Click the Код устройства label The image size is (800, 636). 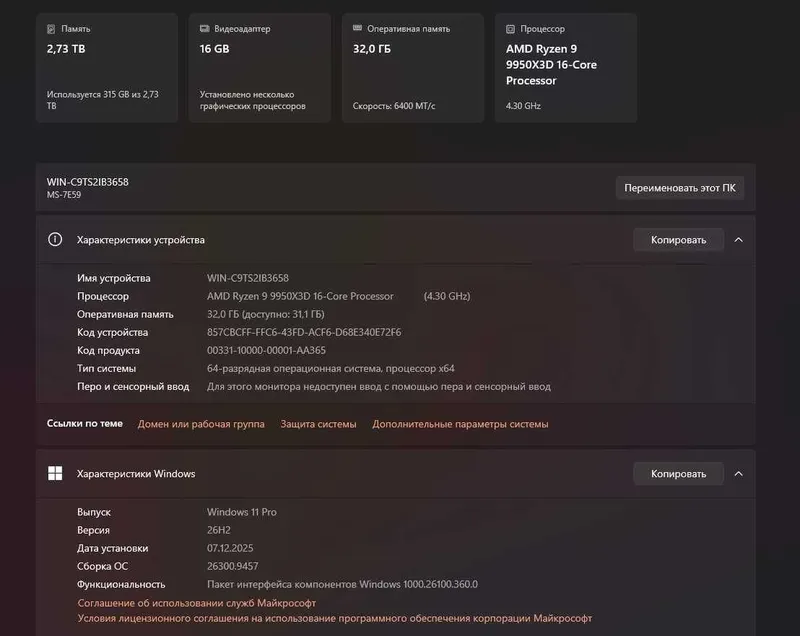(113, 332)
